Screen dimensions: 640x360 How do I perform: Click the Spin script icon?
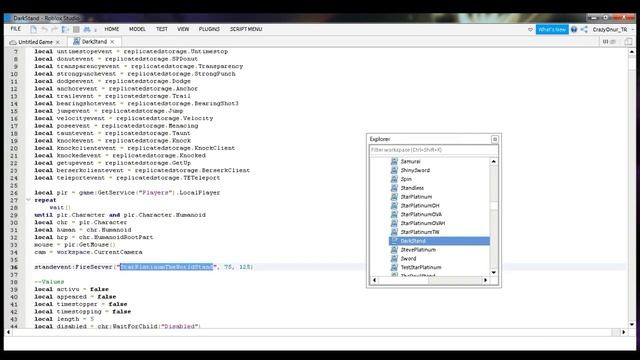tap(394, 179)
